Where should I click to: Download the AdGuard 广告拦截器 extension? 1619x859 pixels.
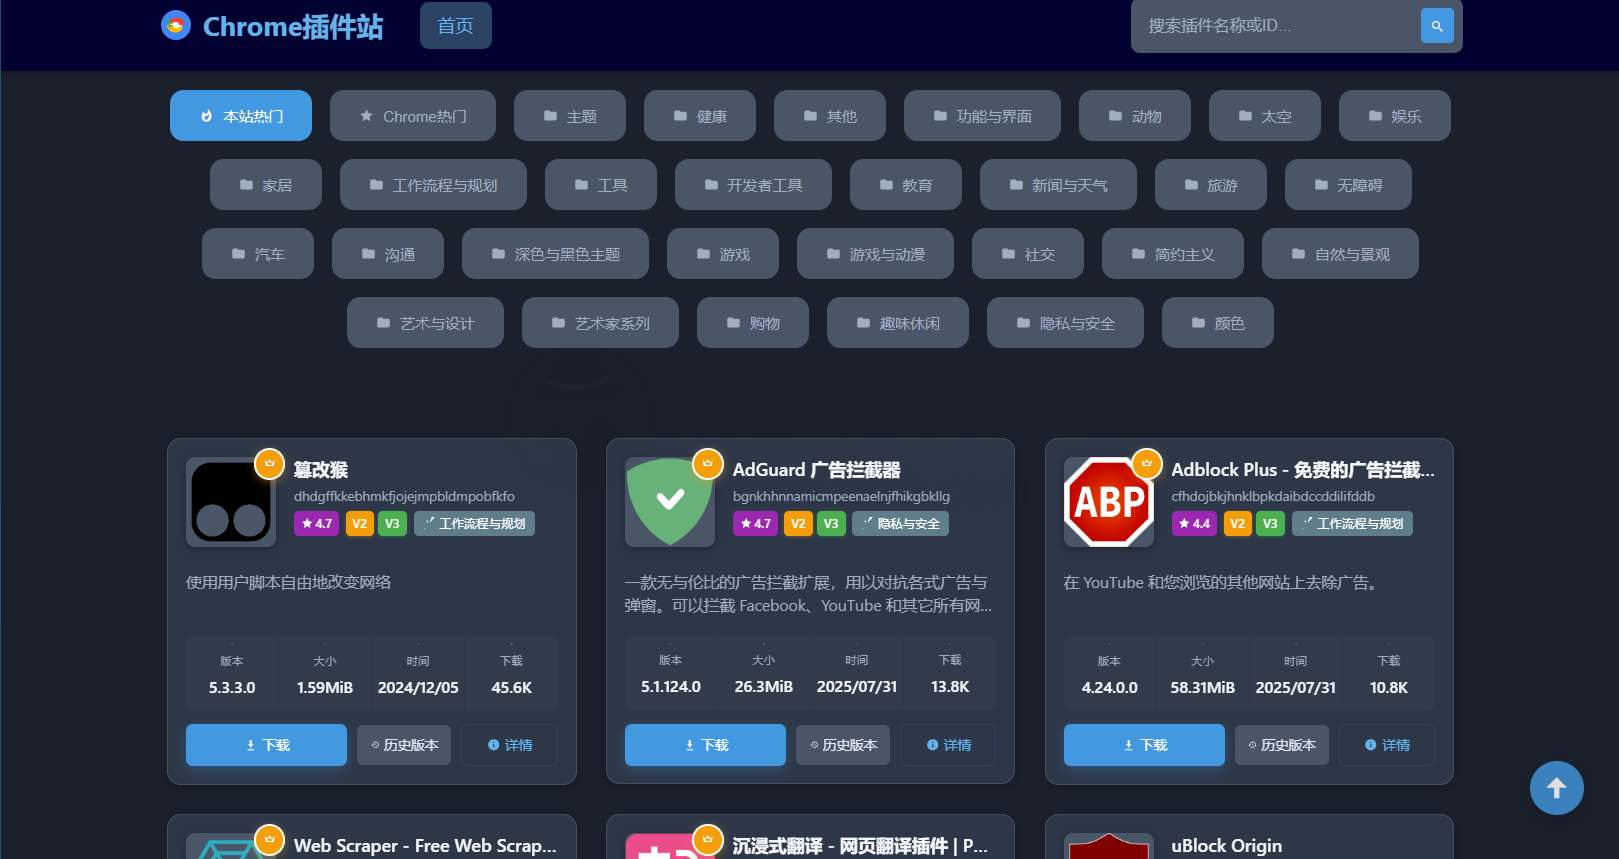(x=705, y=745)
